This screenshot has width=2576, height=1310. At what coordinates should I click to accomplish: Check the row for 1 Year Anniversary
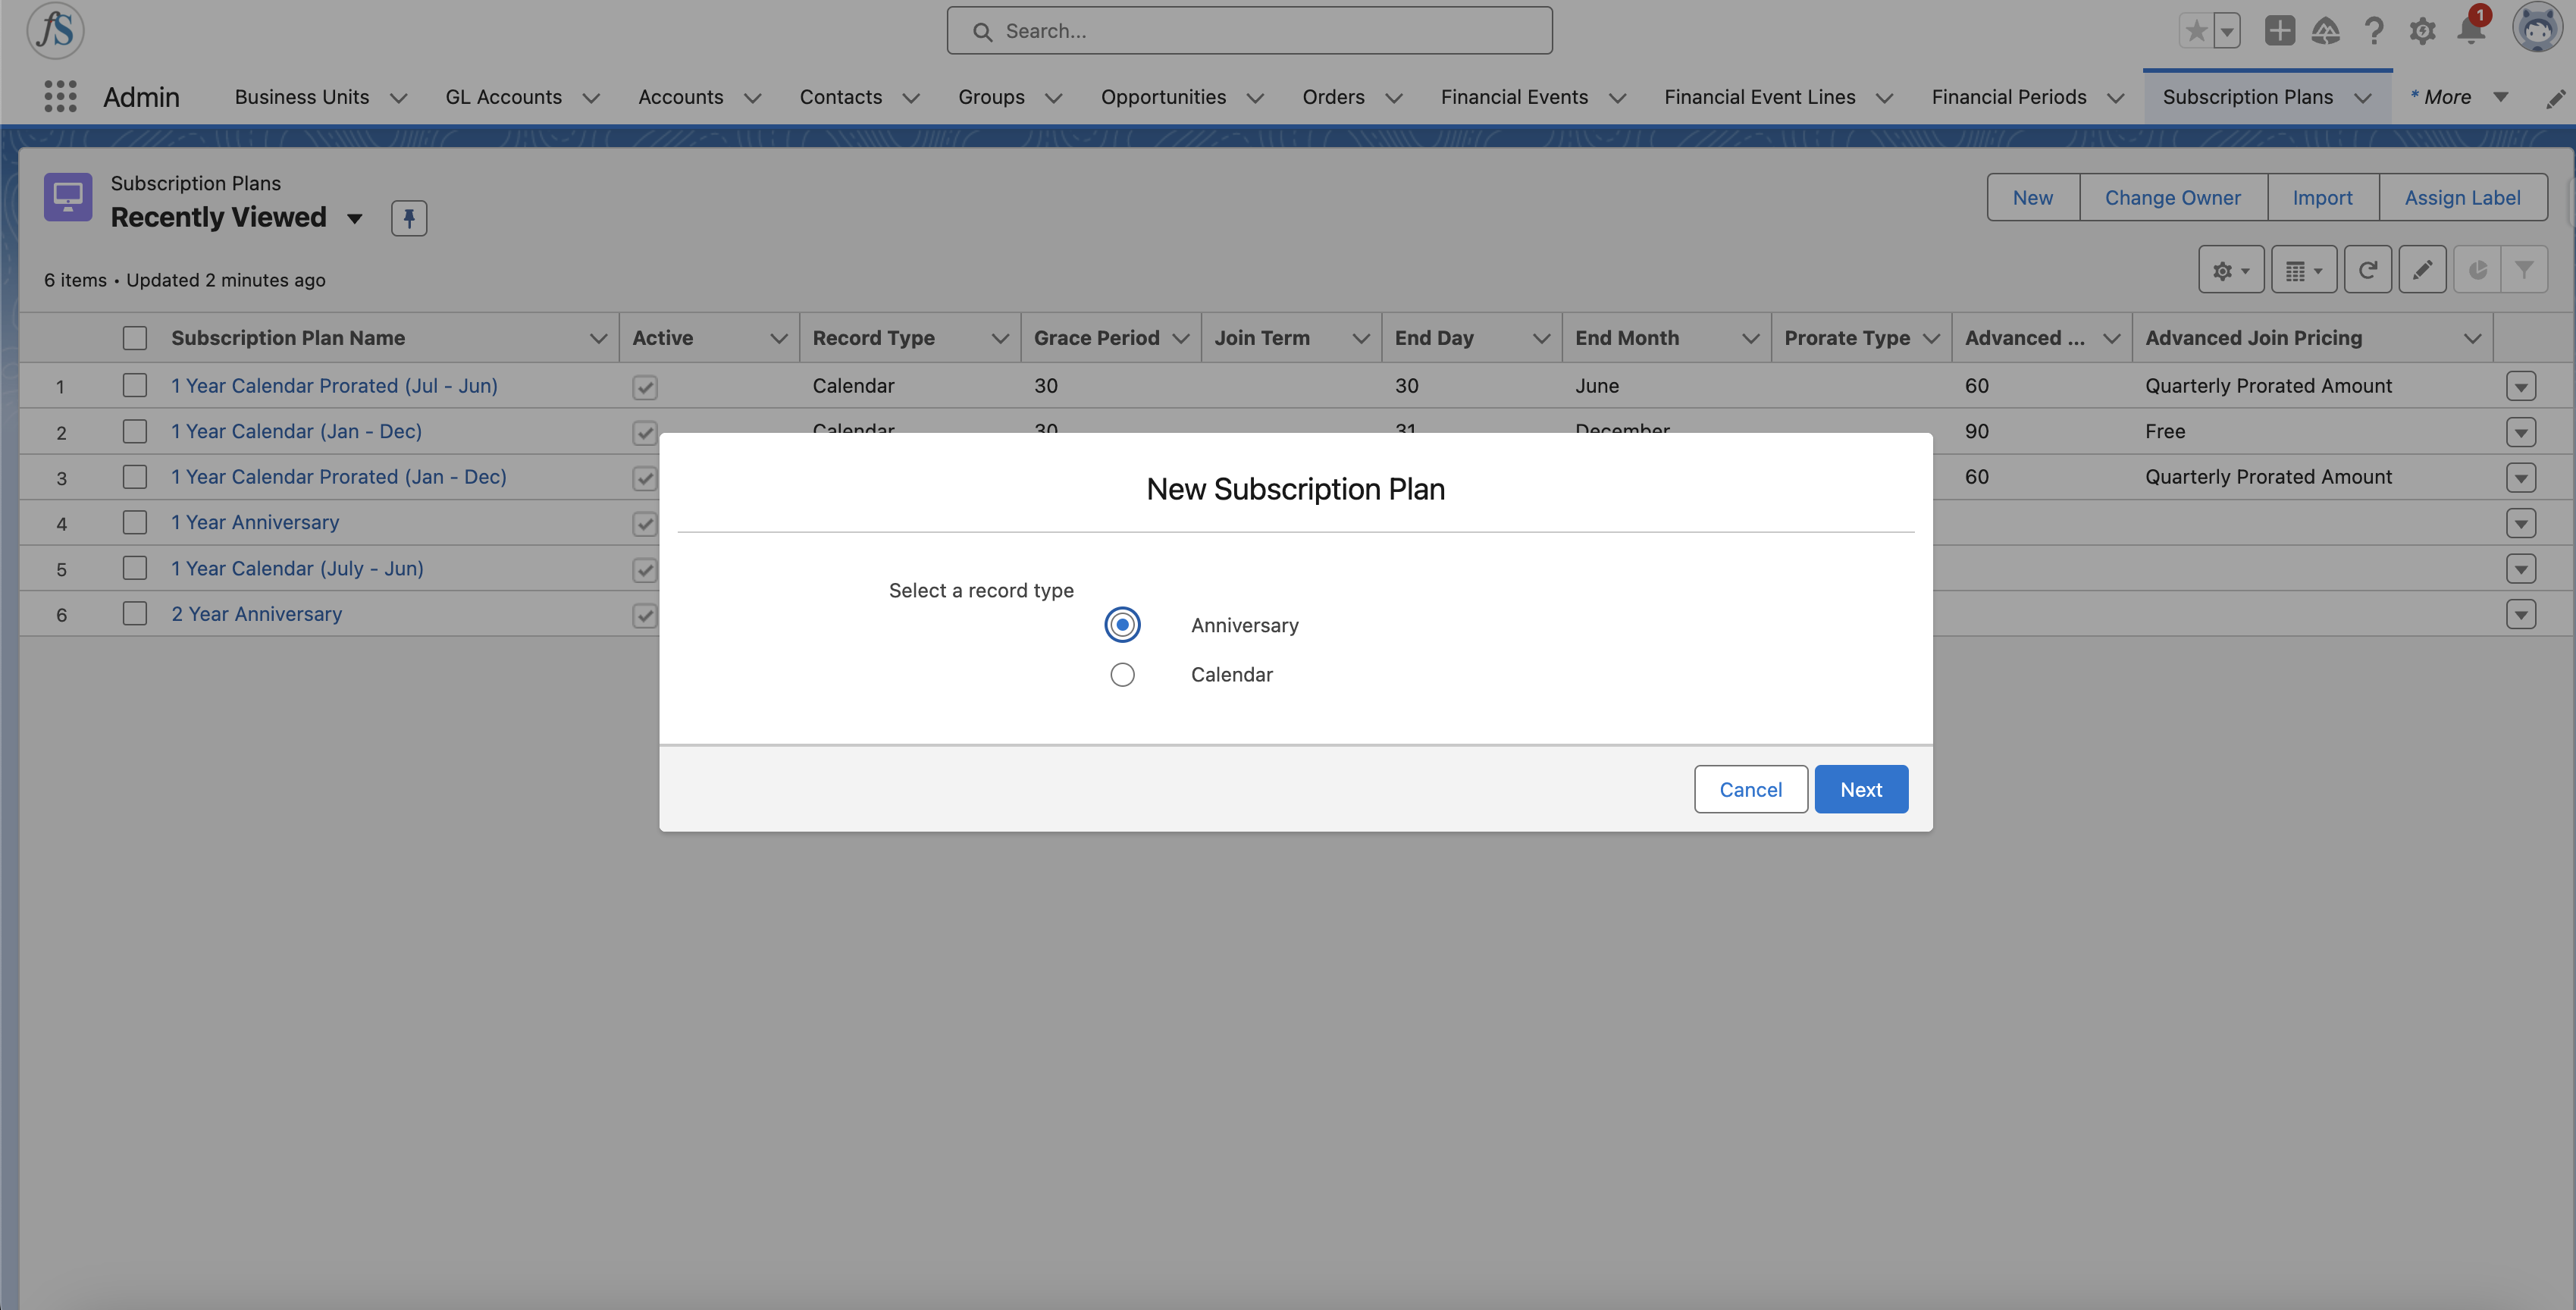tap(135, 522)
